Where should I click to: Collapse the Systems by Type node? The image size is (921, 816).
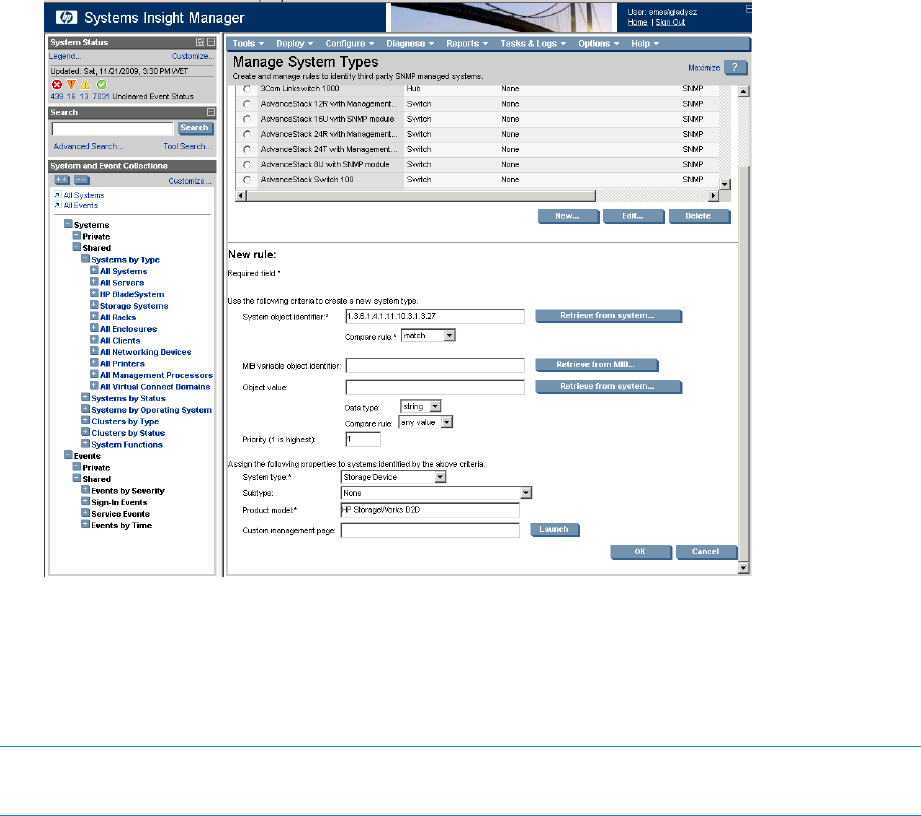[85, 258]
